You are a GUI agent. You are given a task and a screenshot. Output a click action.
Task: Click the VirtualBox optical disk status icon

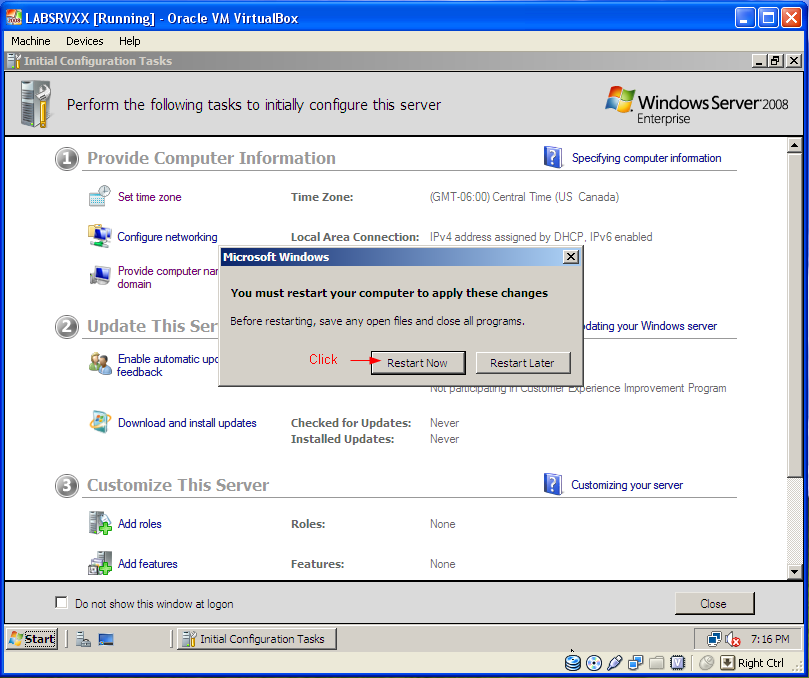(x=594, y=663)
